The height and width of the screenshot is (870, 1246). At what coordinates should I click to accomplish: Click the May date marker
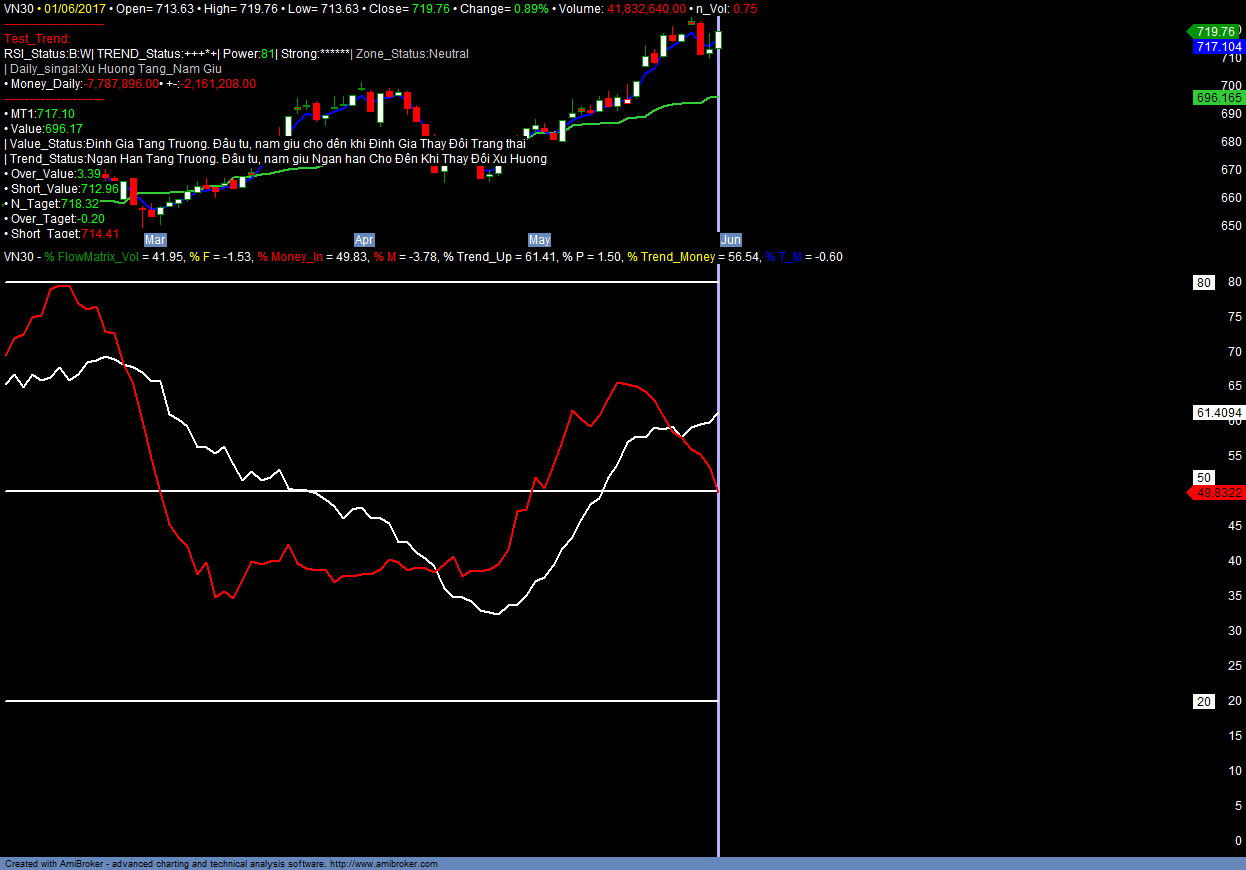click(539, 240)
